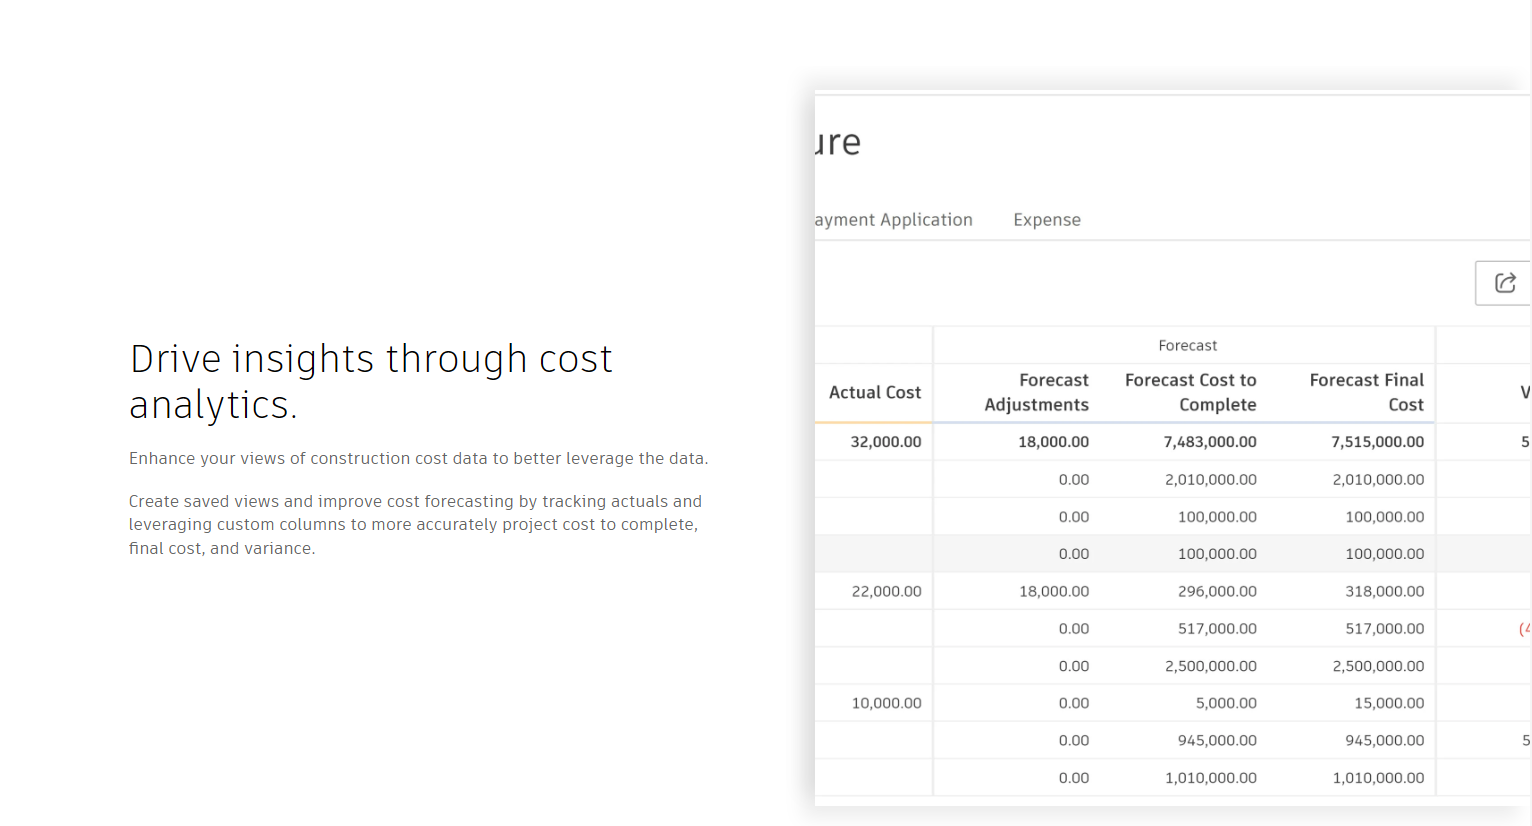The height and width of the screenshot is (826, 1532).
Task: Click the 2,010,000.00 final cost cell
Action: click(1378, 480)
